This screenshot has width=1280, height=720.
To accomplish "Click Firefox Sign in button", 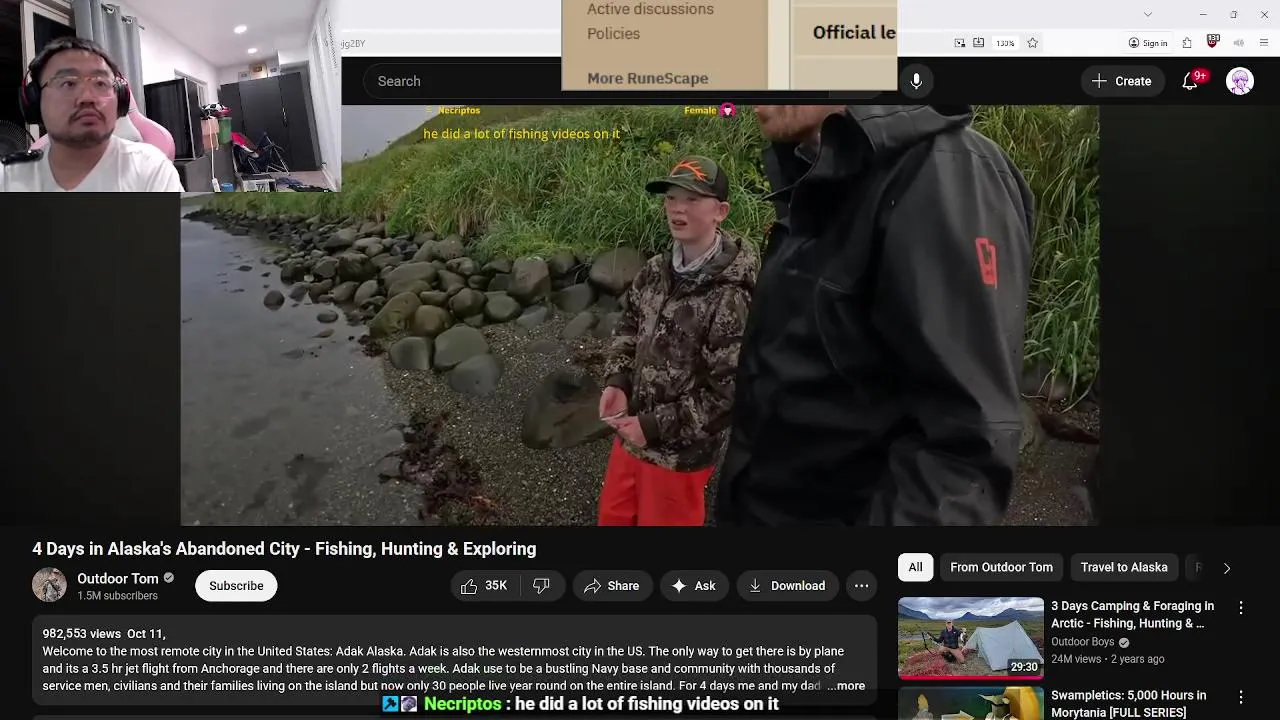I will (x=1148, y=43).
